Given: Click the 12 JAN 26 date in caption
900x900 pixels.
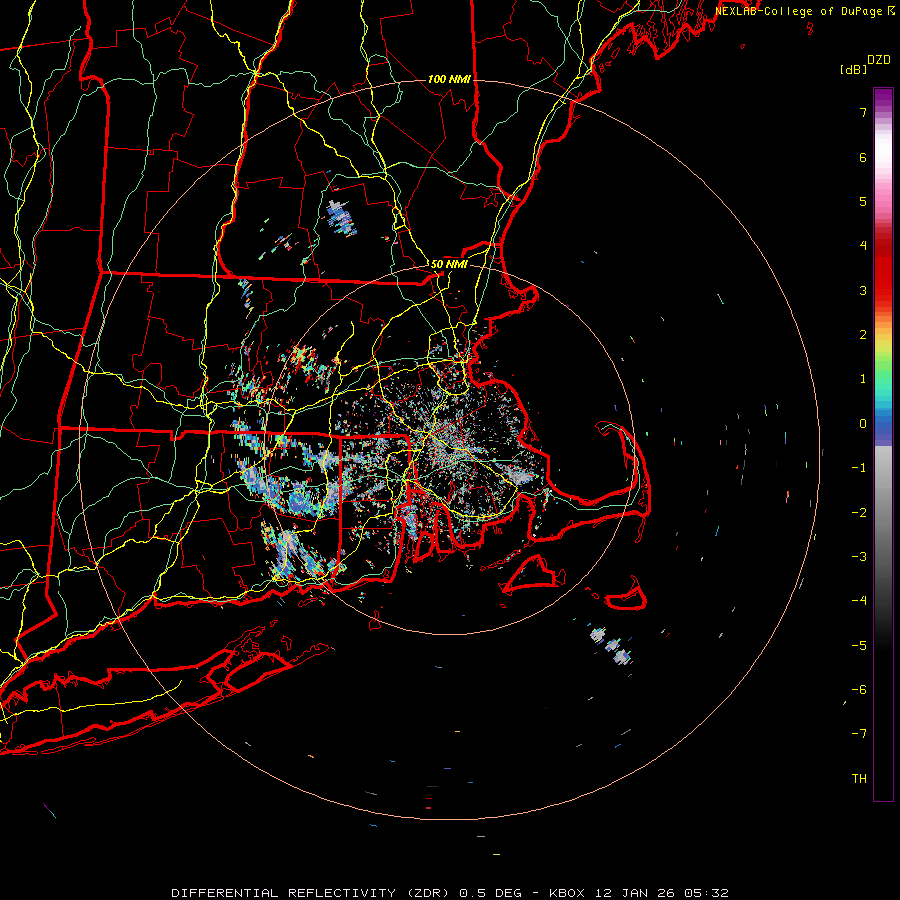Looking at the screenshot, I should (634, 893).
